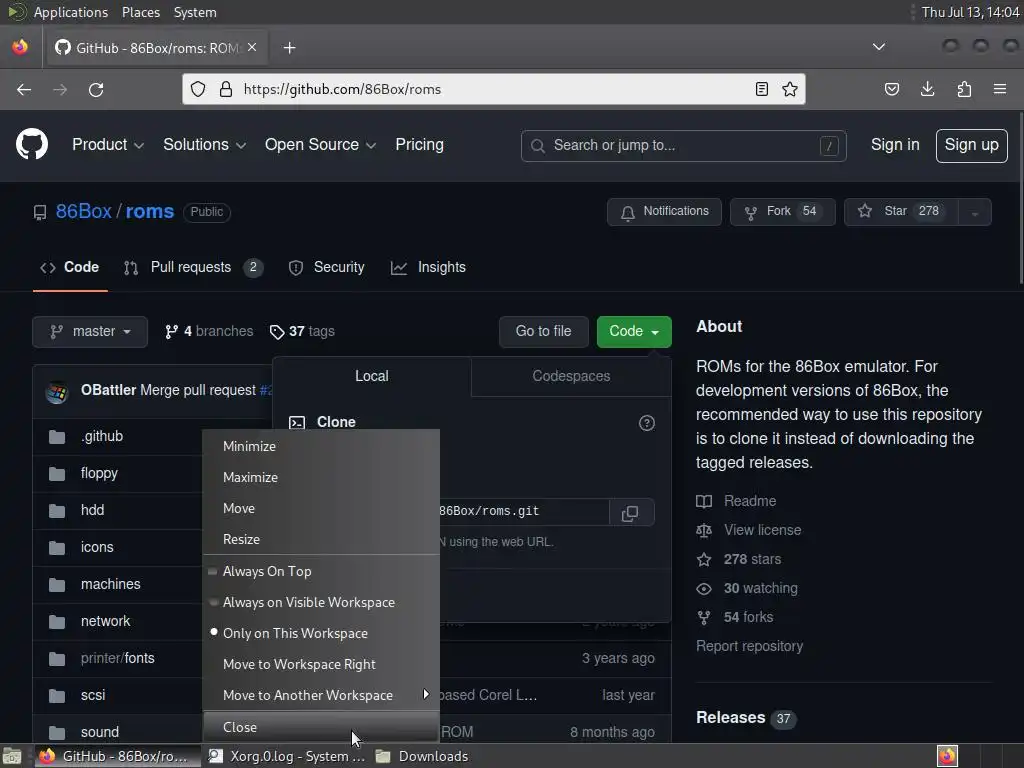
Task: Click the Firefox icon in system tray
Action: tap(948, 756)
